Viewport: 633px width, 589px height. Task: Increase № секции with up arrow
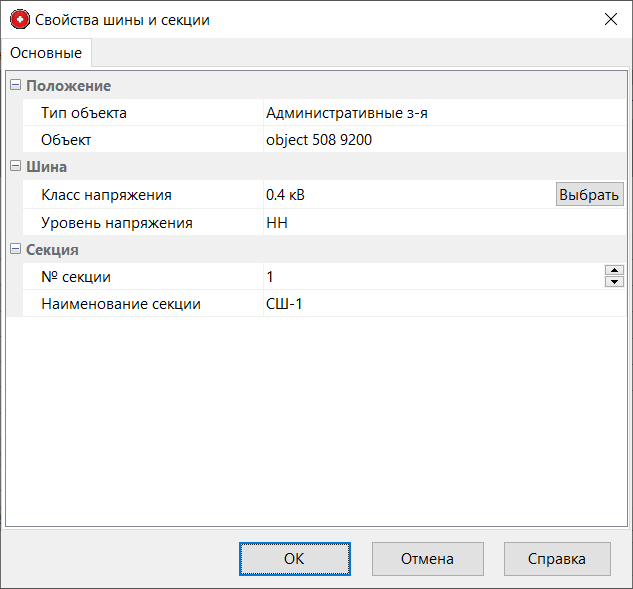click(x=614, y=270)
